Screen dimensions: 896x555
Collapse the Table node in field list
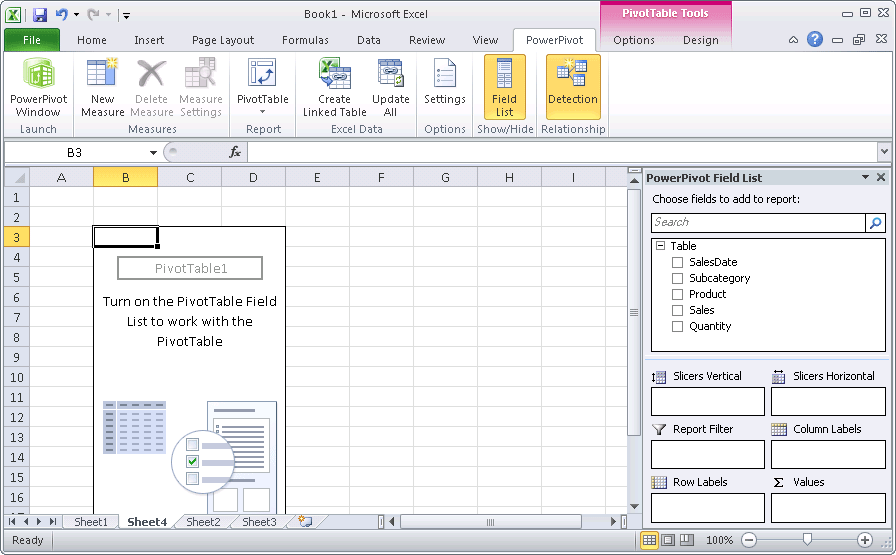tap(661, 246)
